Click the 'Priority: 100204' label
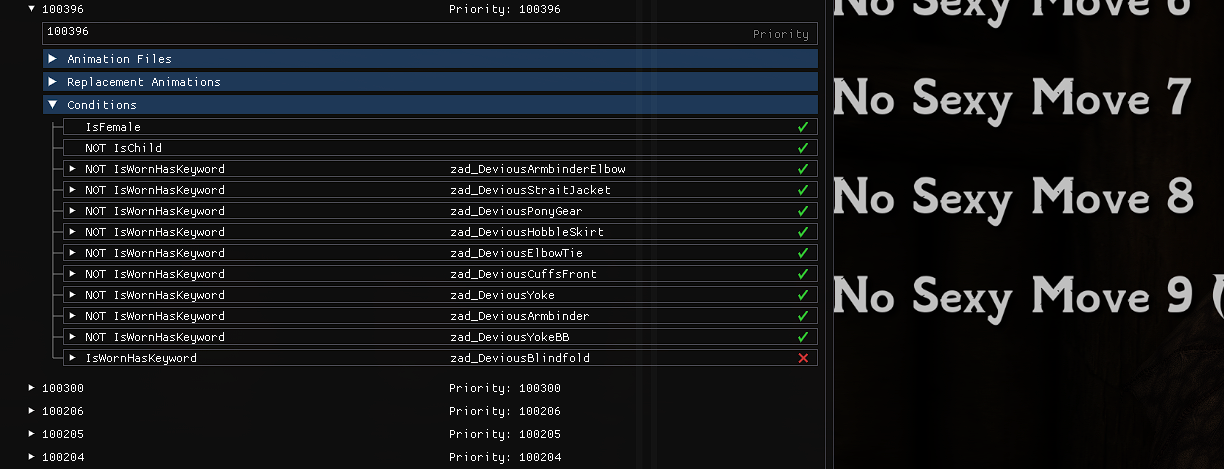The width and height of the screenshot is (1224, 469). (x=505, y=457)
